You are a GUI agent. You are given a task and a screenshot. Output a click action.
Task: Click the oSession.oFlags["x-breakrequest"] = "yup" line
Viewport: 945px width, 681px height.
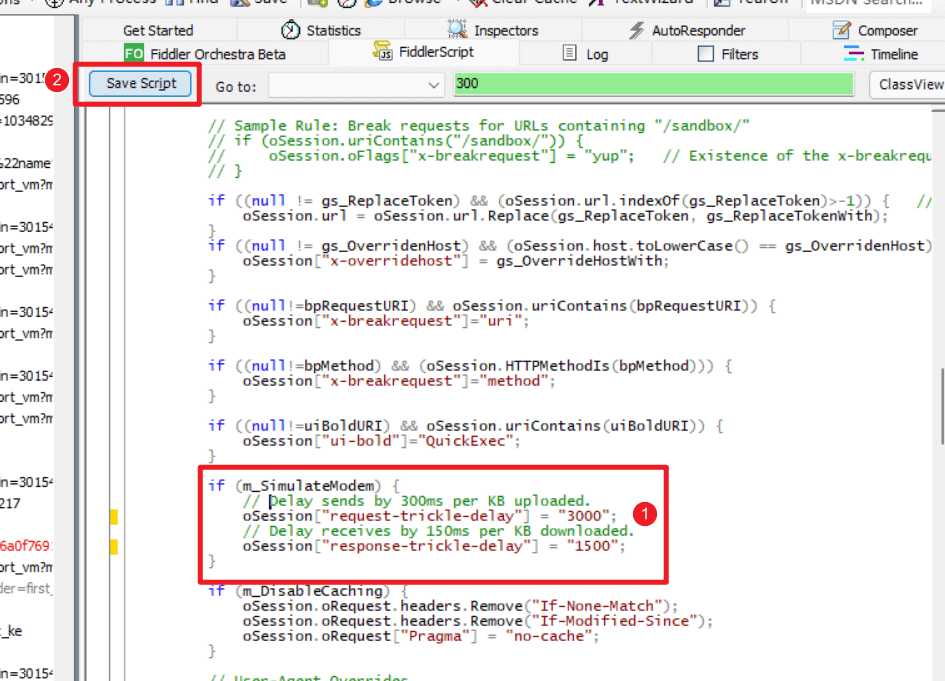pyautogui.click(x=570, y=155)
